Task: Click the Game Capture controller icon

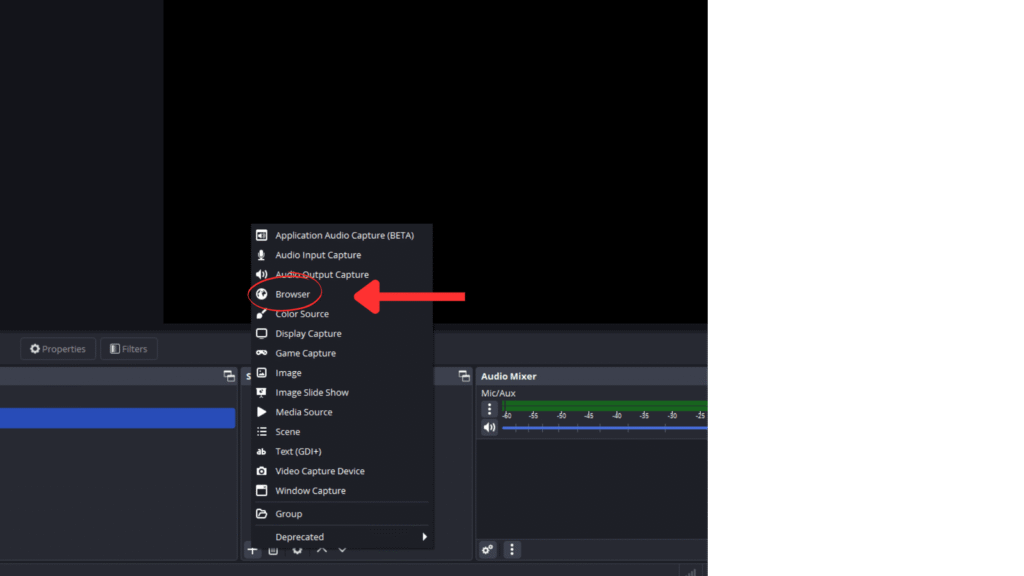Action: click(x=261, y=353)
